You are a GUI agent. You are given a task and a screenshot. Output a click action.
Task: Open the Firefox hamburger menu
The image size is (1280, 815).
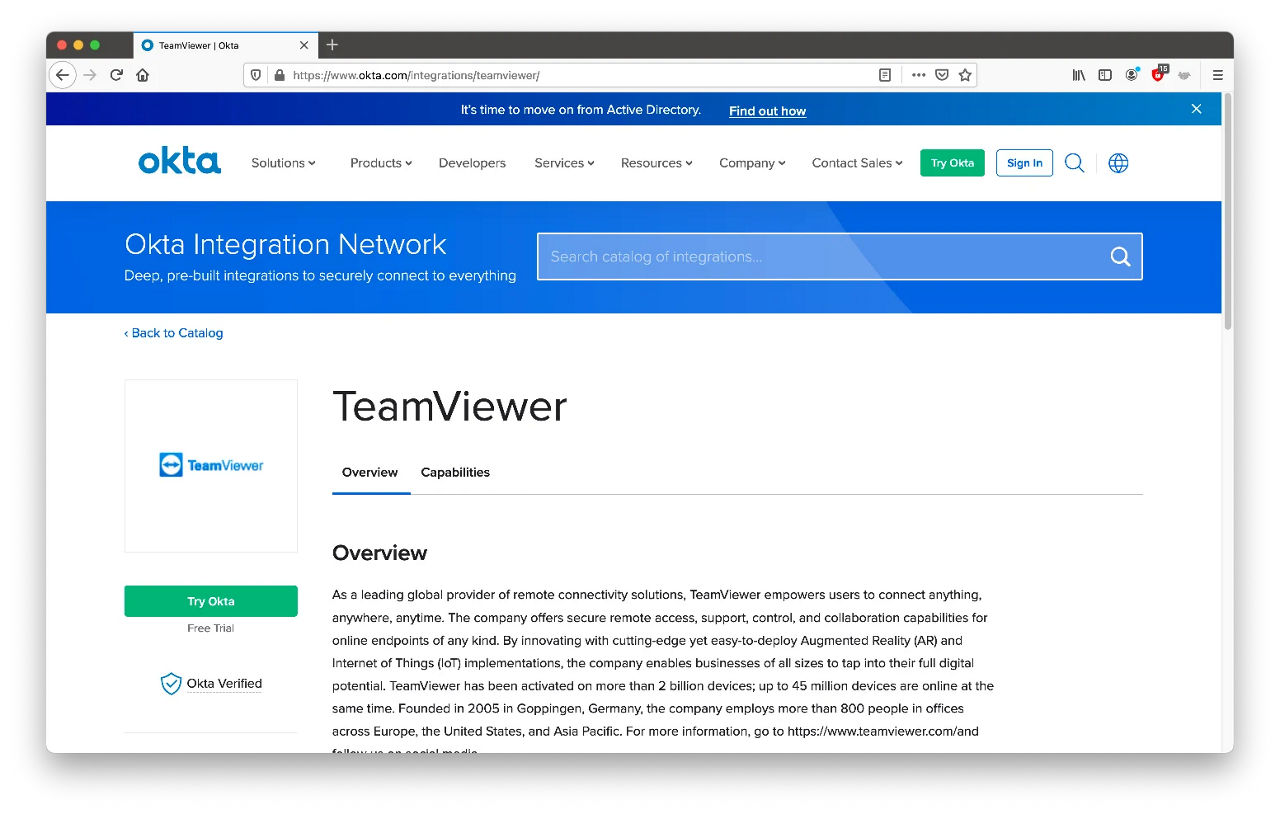point(1218,75)
